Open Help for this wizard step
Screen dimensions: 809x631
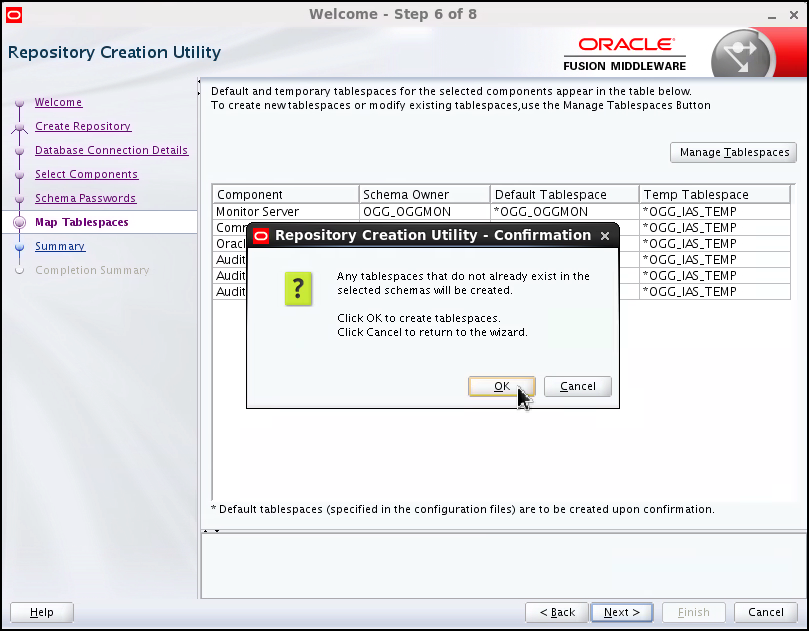click(41, 612)
